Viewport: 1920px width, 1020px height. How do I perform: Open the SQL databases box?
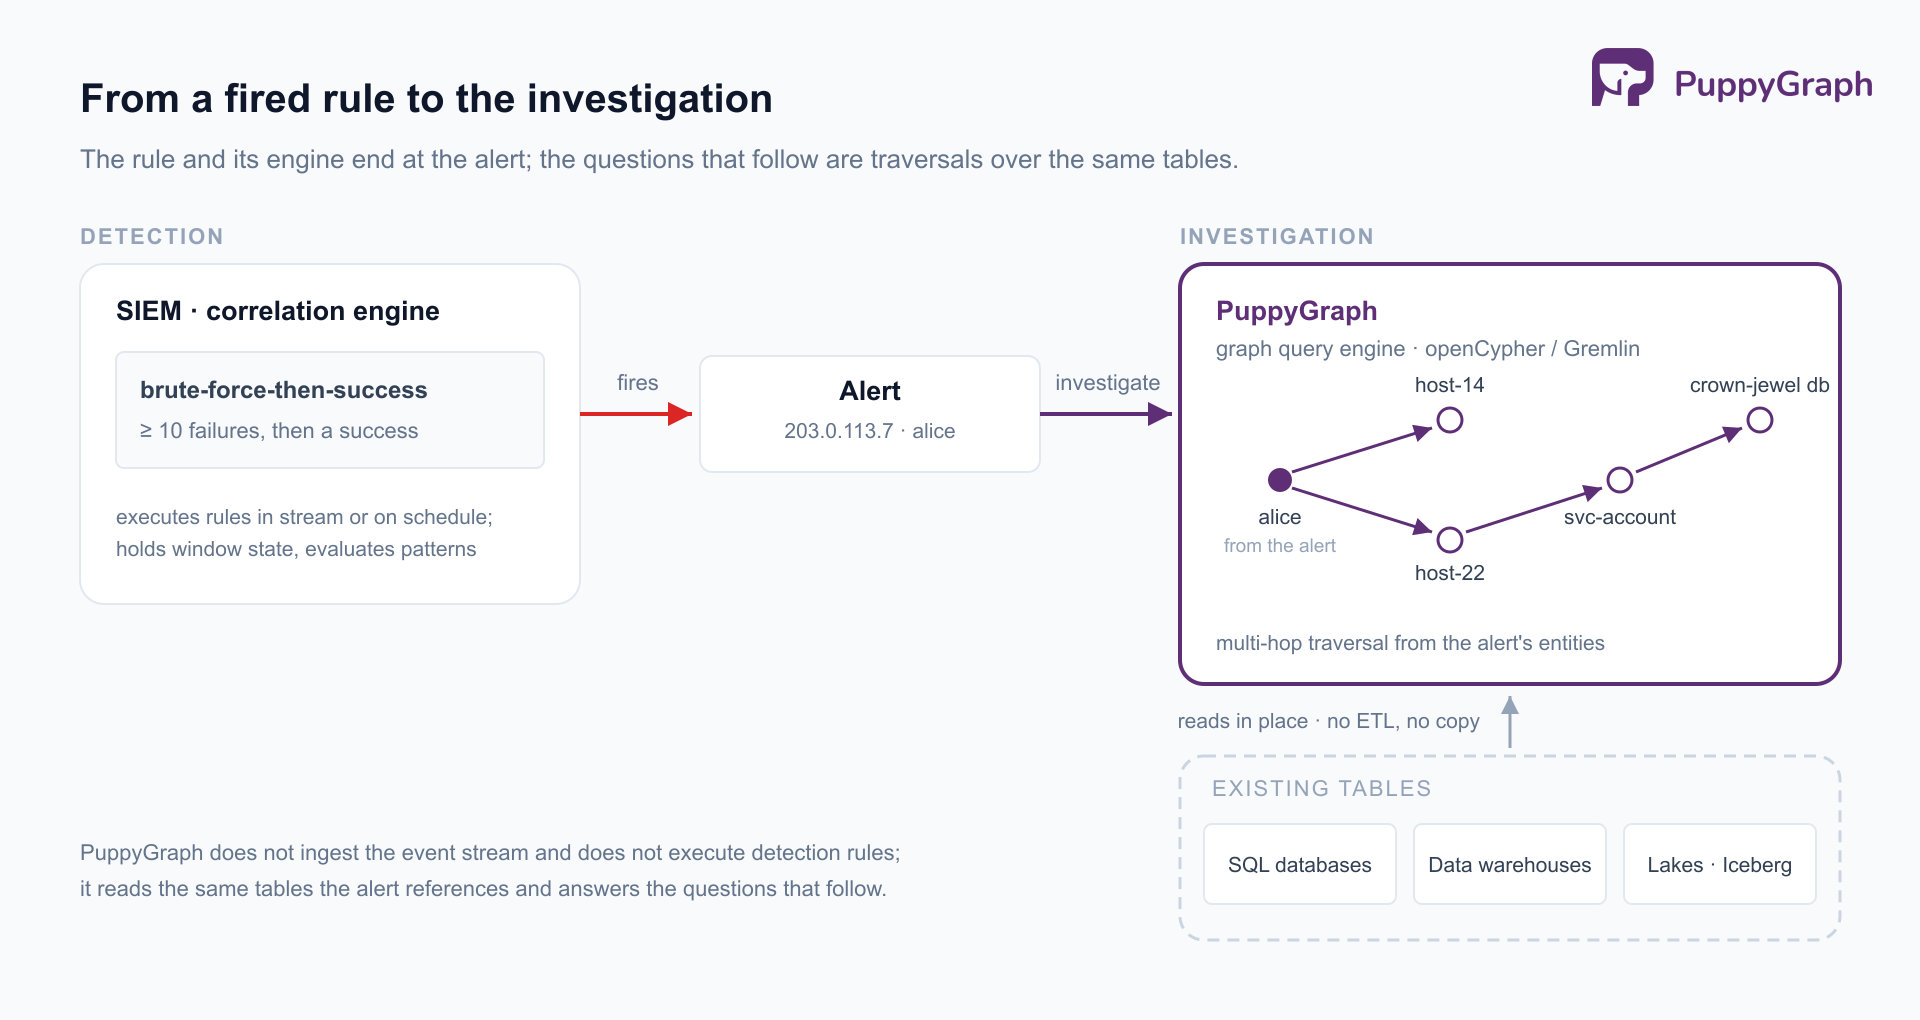(1300, 864)
